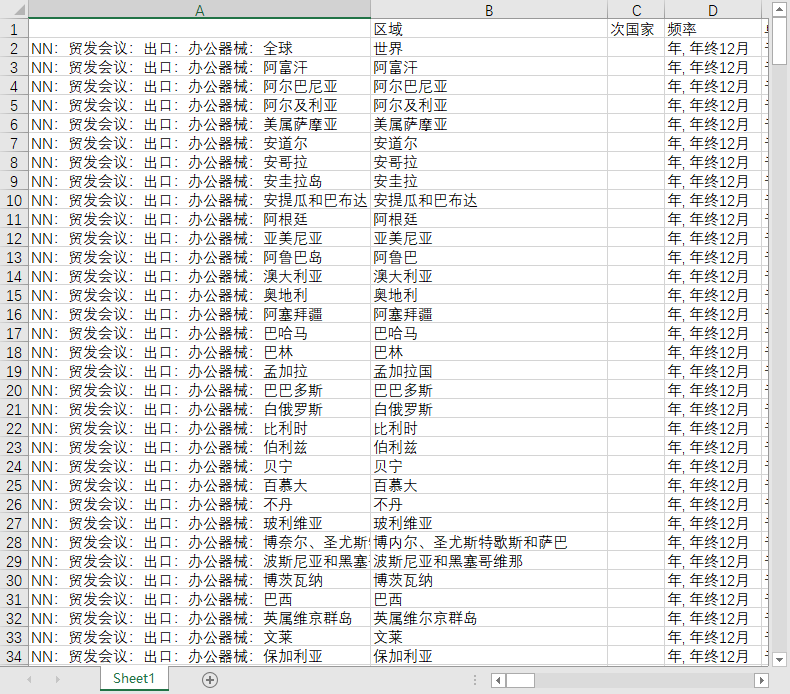
Task: Select column B cell '波斯尼亚和黑塞哥维那'
Action: point(489,561)
